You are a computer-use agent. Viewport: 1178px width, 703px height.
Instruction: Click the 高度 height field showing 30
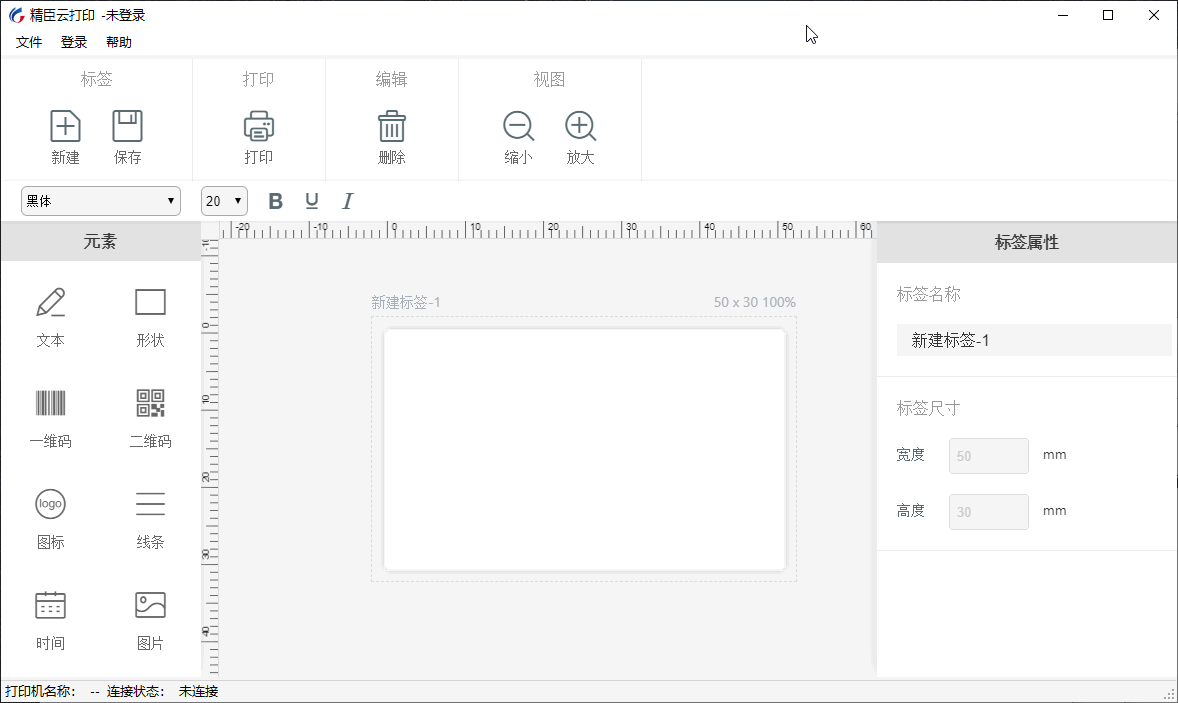(x=989, y=512)
